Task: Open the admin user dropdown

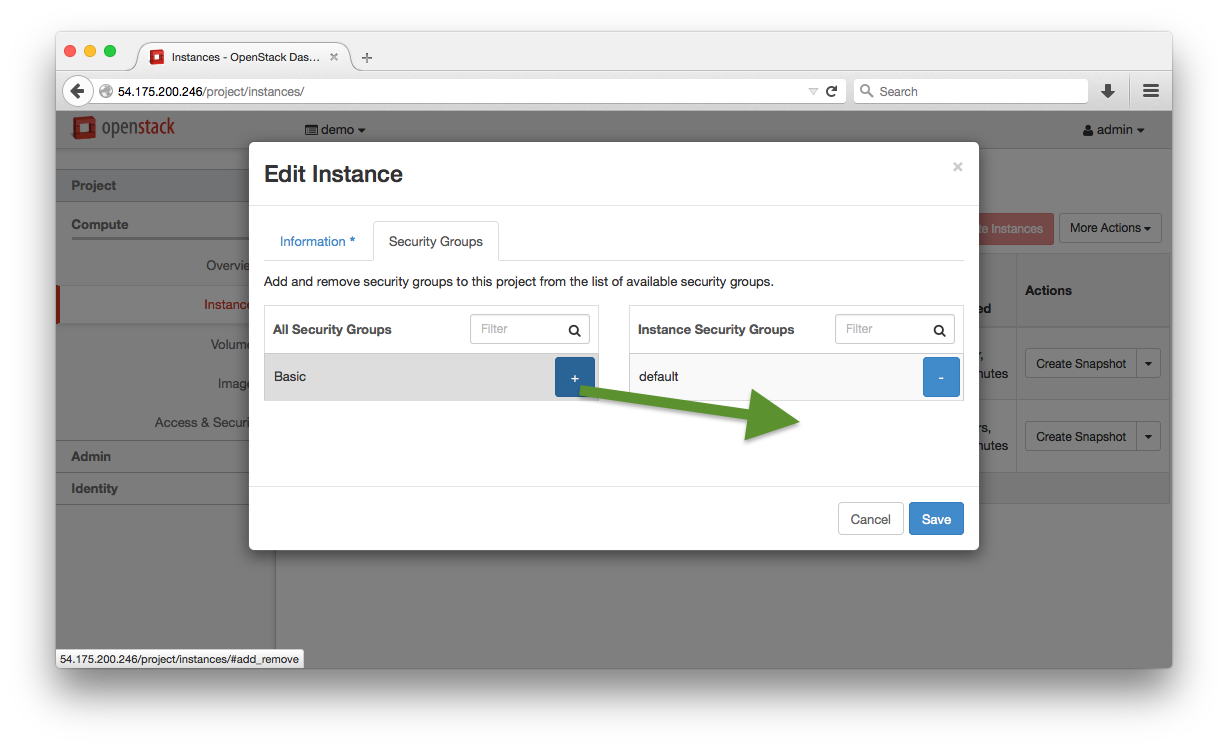Action: [x=1113, y=130]
